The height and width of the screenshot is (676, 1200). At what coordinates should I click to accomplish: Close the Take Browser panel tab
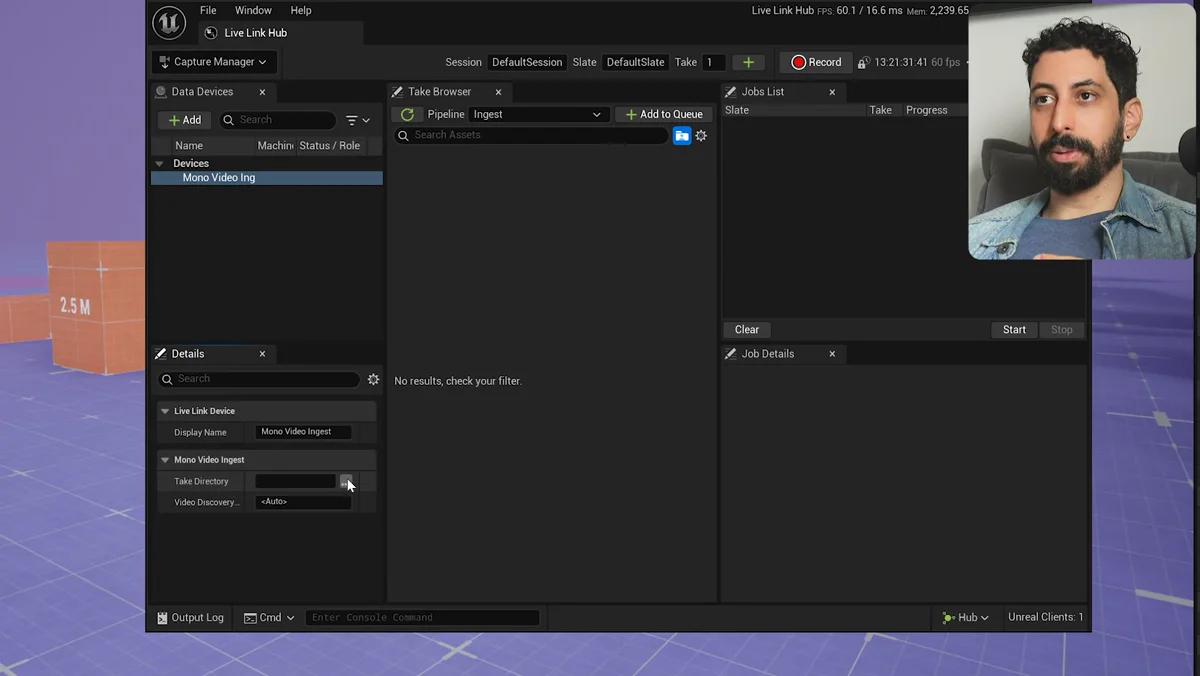(x=498, y=92)
